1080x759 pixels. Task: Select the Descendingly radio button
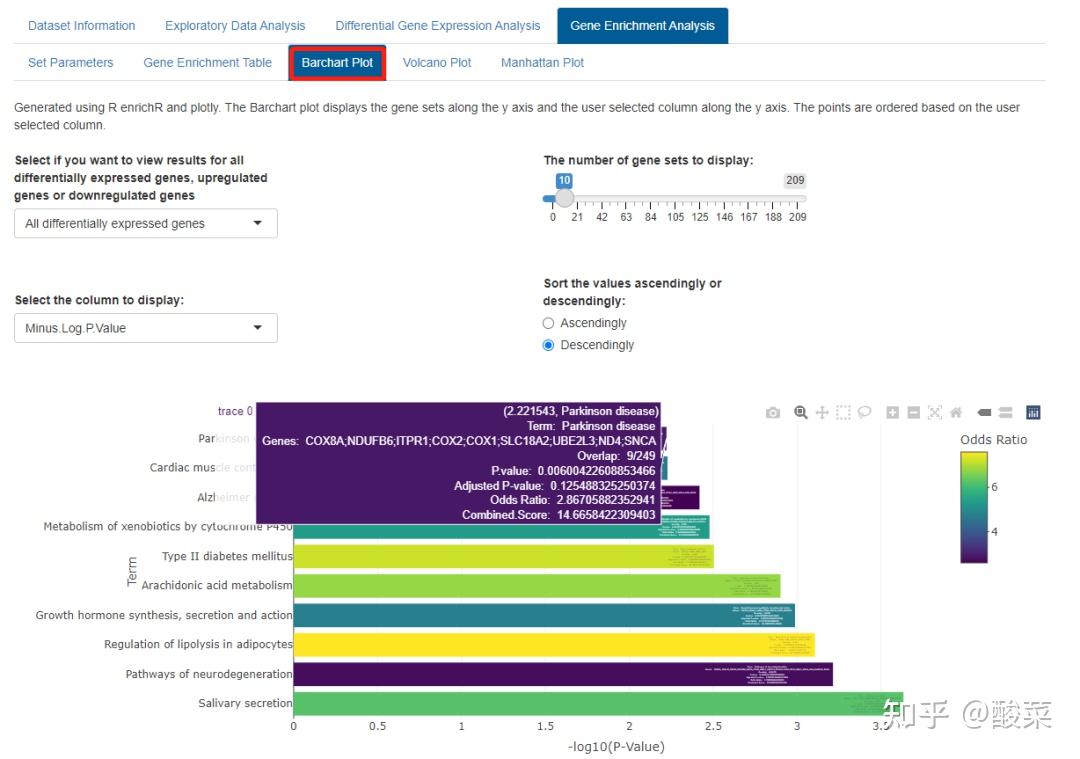(x=548, y=345)
